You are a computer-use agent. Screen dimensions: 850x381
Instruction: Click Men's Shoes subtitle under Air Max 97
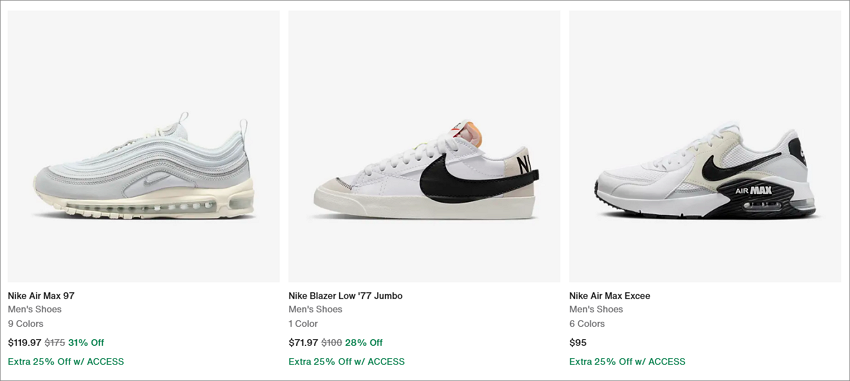click(x=35, y=309)
